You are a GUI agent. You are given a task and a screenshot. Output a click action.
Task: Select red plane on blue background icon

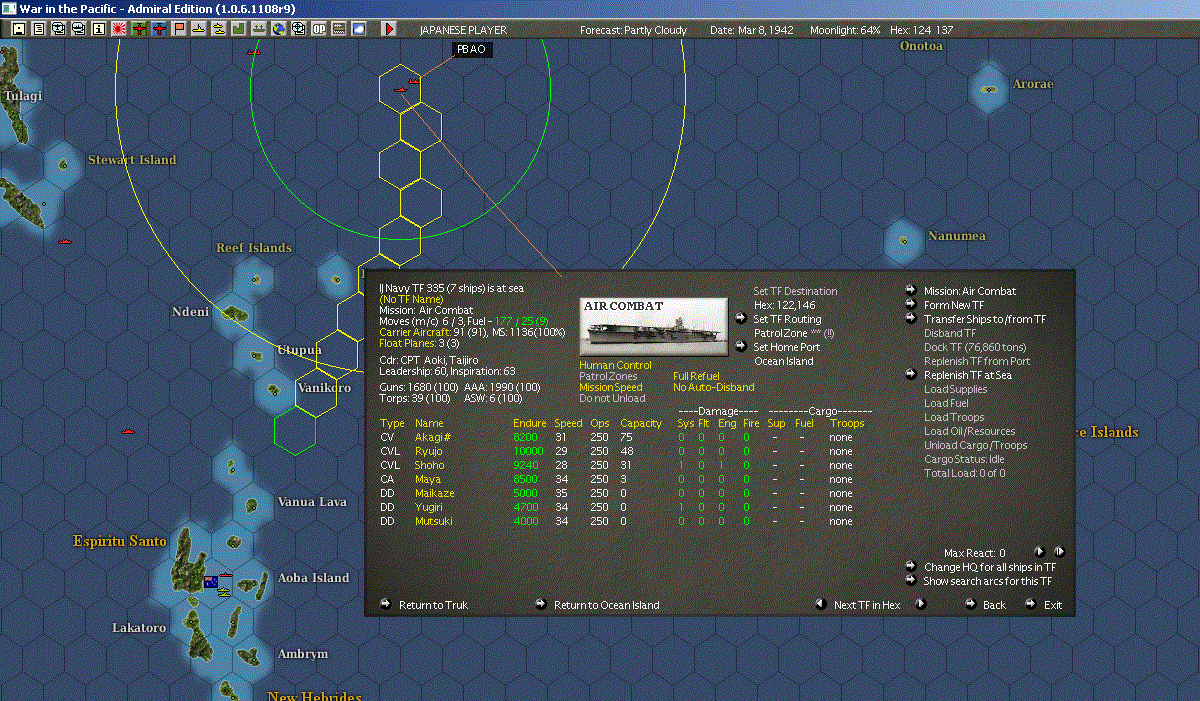[159, 29]
